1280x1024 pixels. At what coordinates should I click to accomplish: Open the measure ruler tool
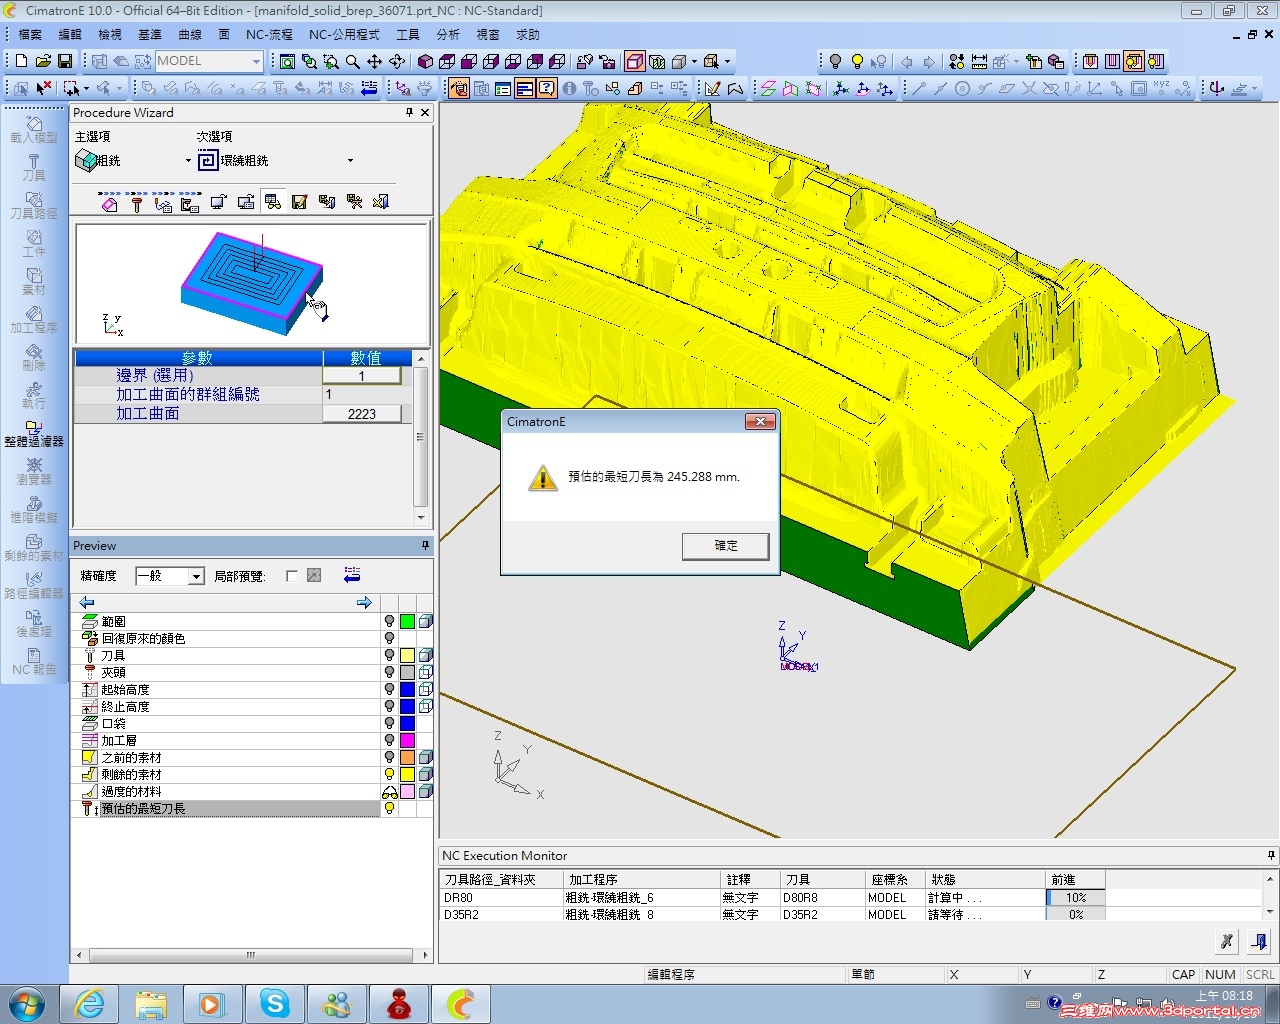click(x=979, y=61)
